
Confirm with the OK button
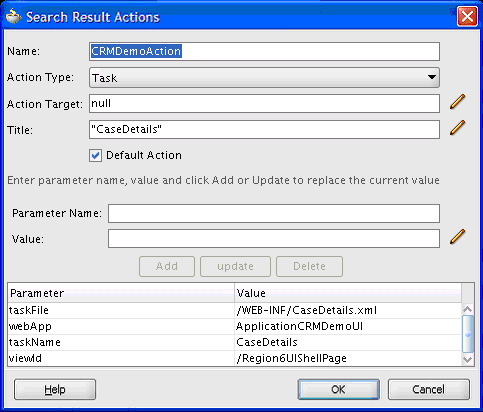(x=338, y=389)
